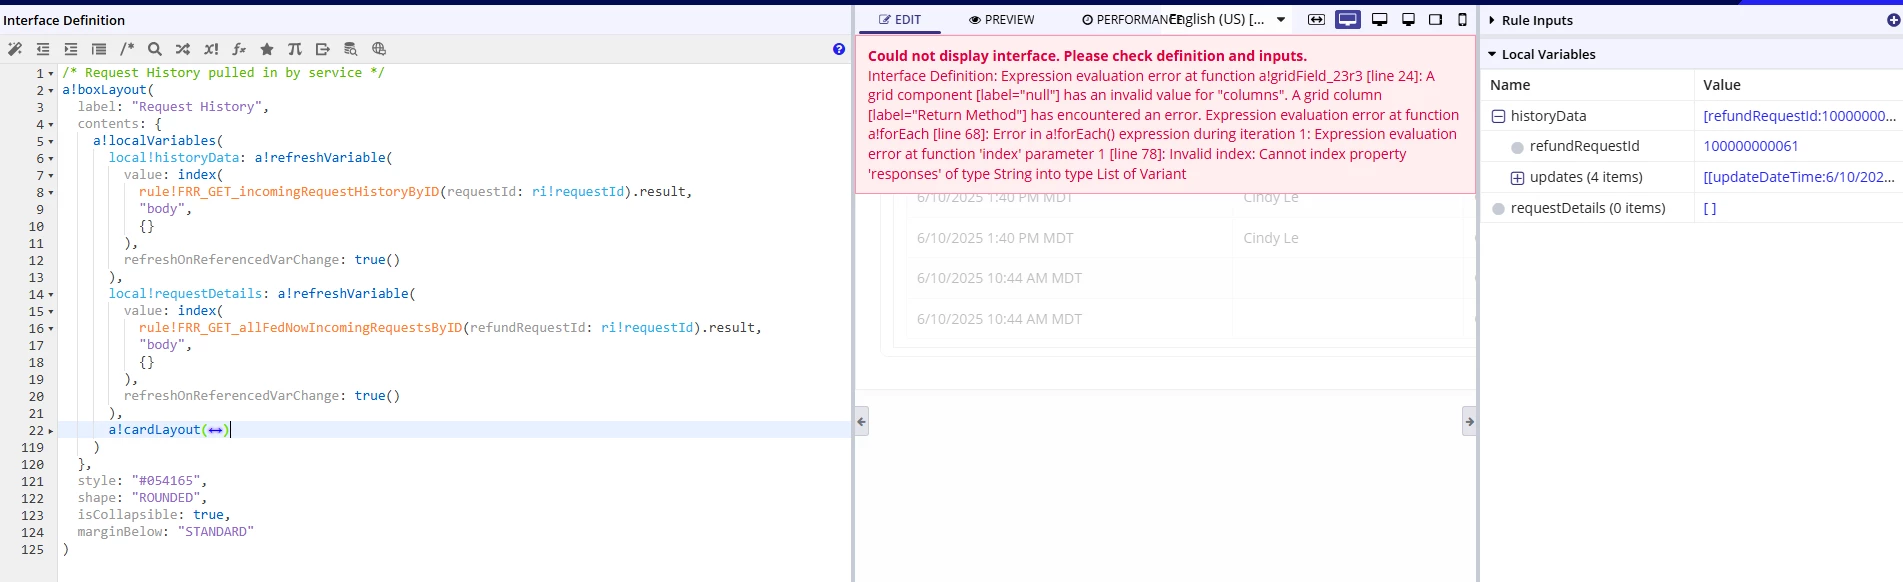Expand the Rule Inputs section

1492,20
